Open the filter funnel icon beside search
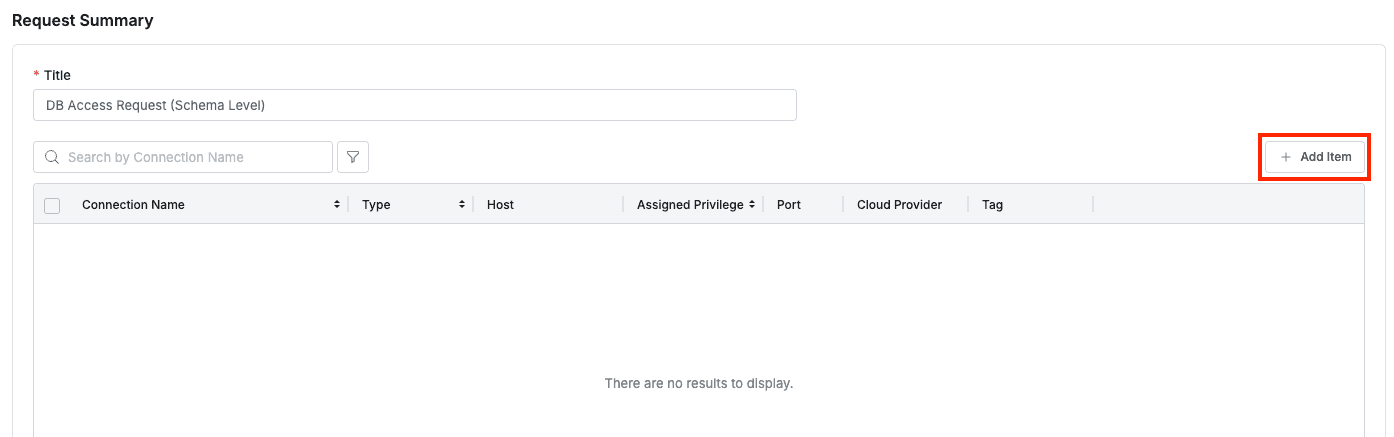This screenshot has height=437, width=1394. [353, 157]
